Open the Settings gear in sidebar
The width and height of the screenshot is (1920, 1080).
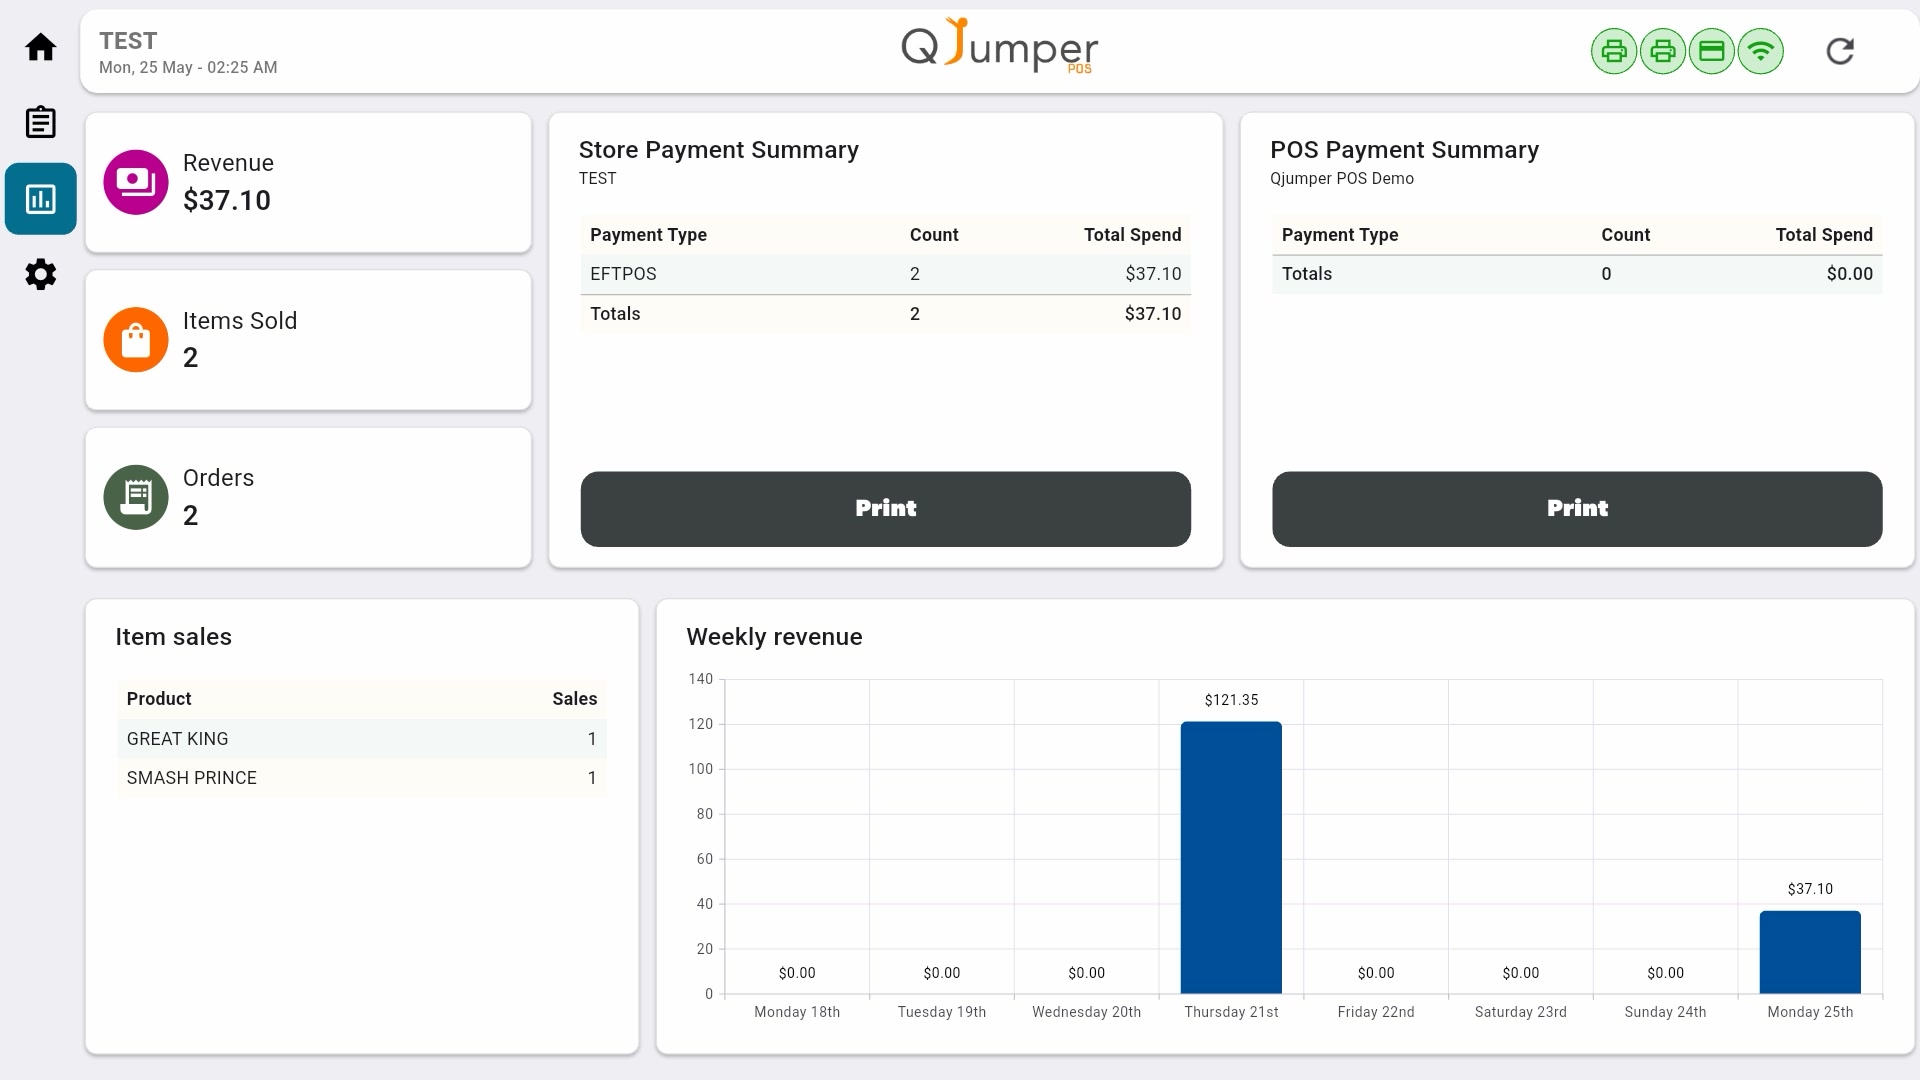tap(40, 274)
